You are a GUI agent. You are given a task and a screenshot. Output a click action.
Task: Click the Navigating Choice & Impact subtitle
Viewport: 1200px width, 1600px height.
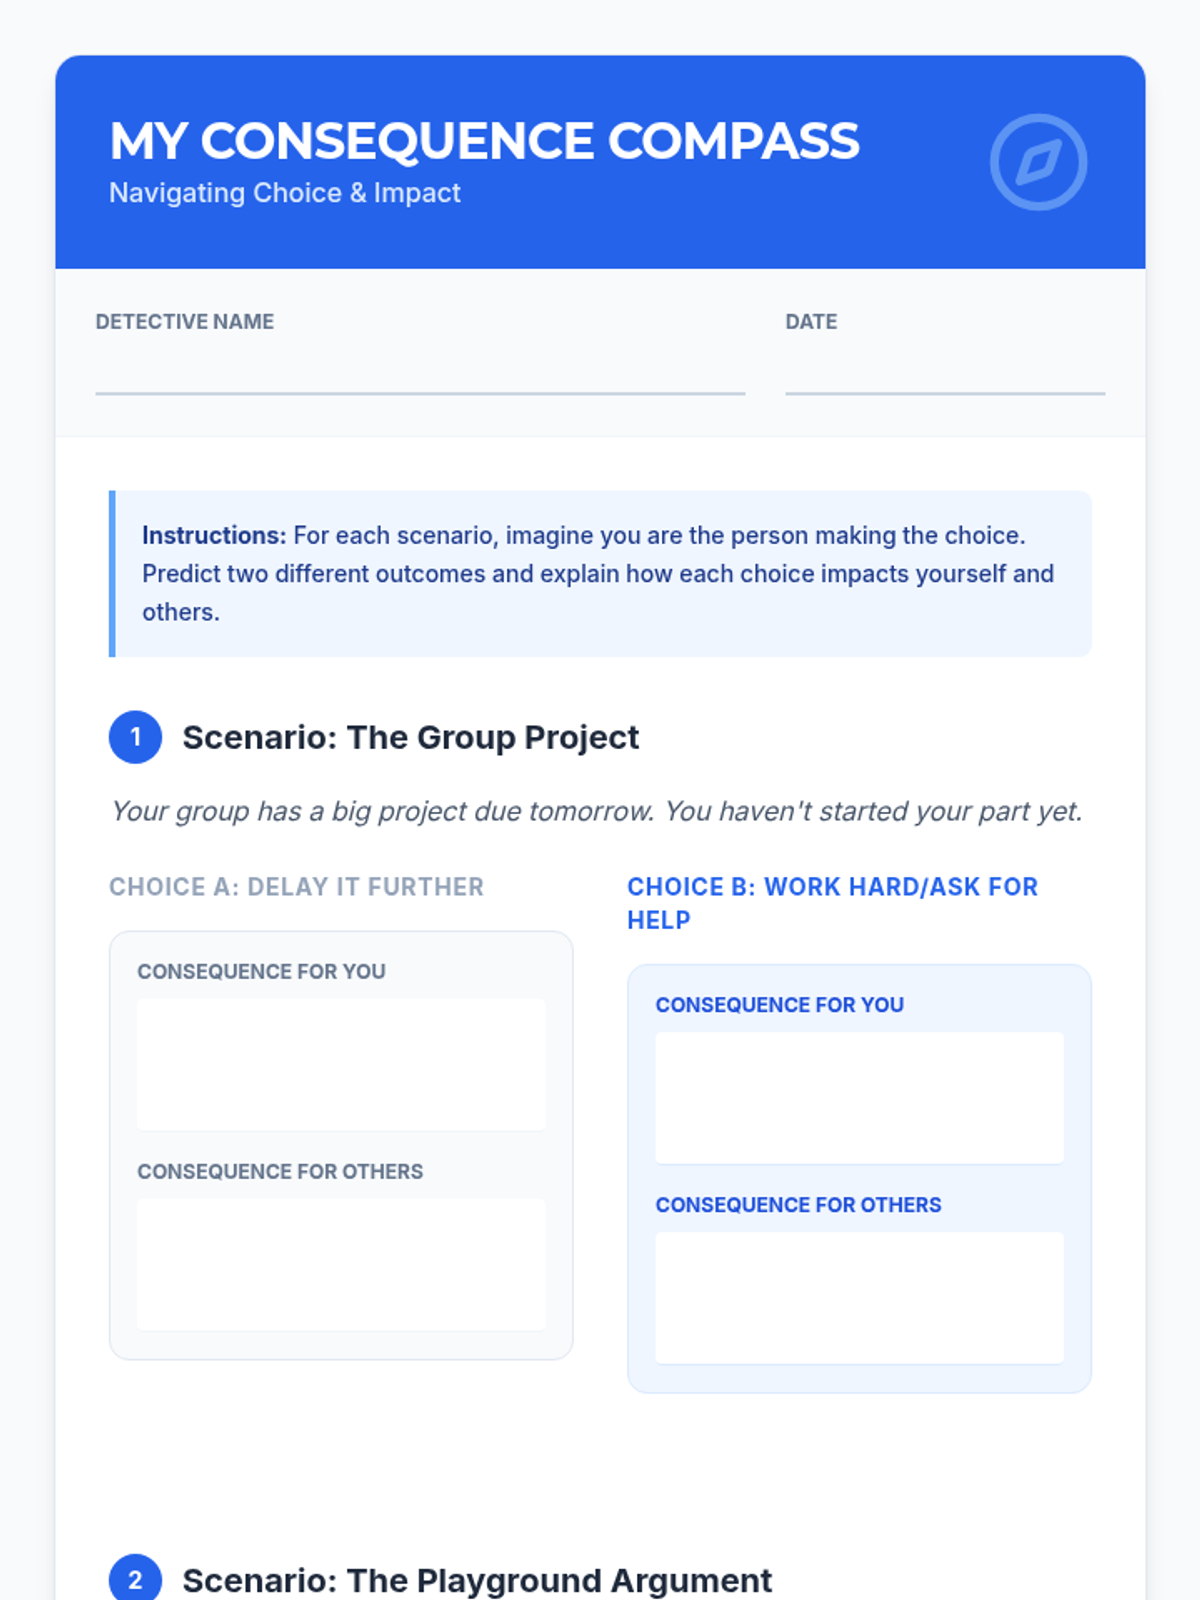click(285, 193)
